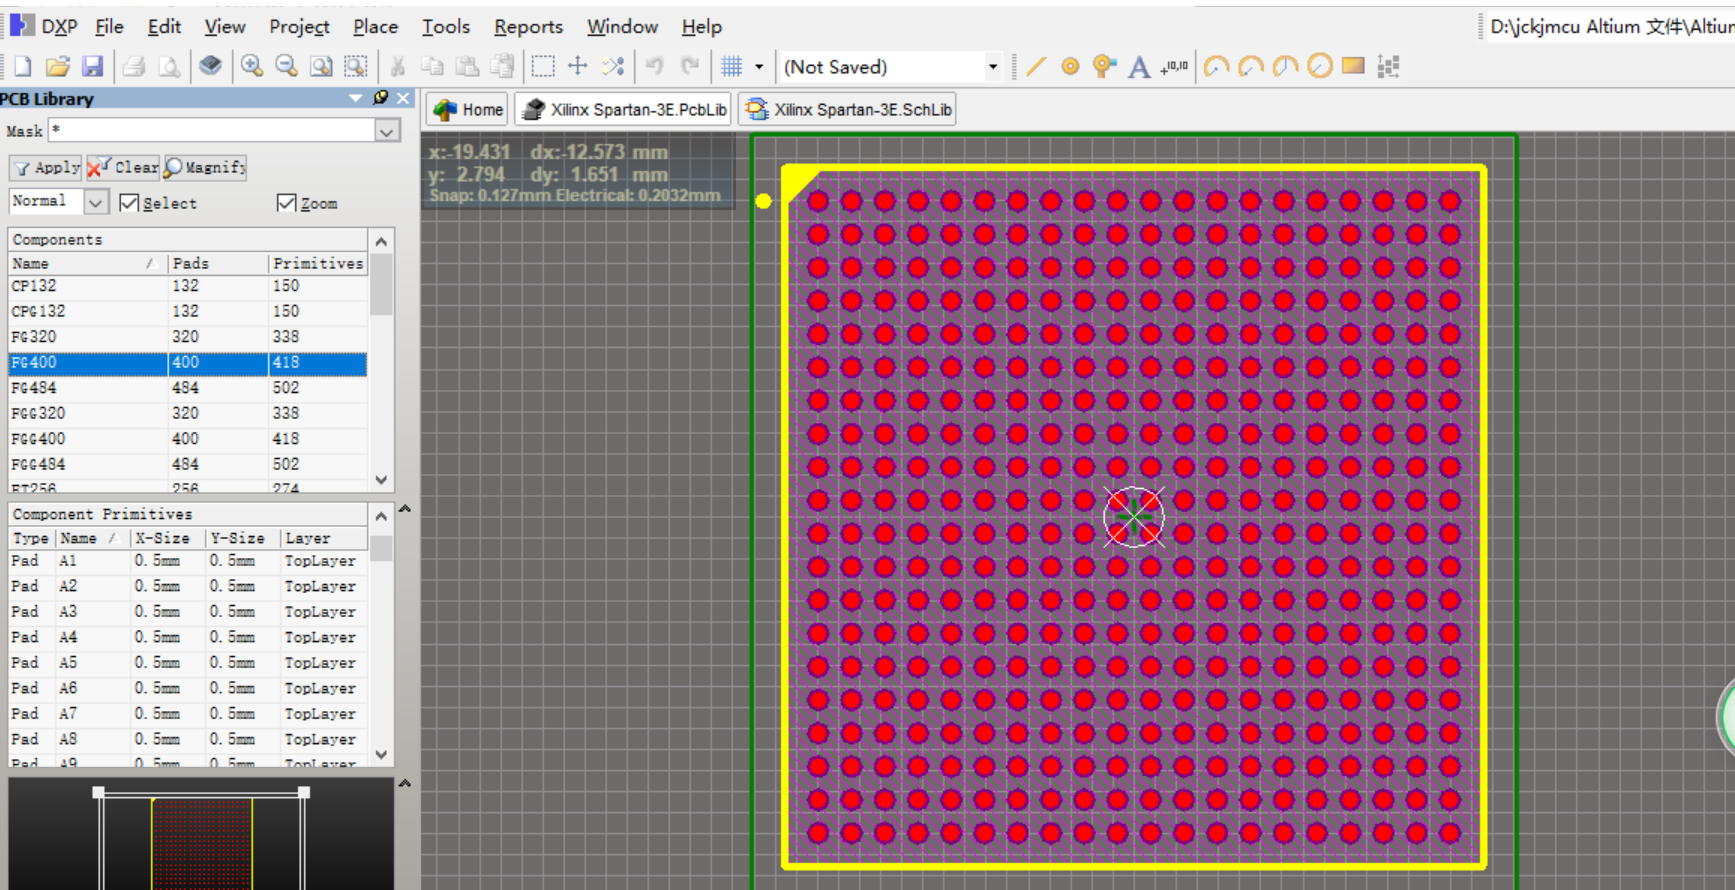Select the Place Line tool
This screenshot has width=1735, height=890.
pyautogui.click(x=1036, y=67)
